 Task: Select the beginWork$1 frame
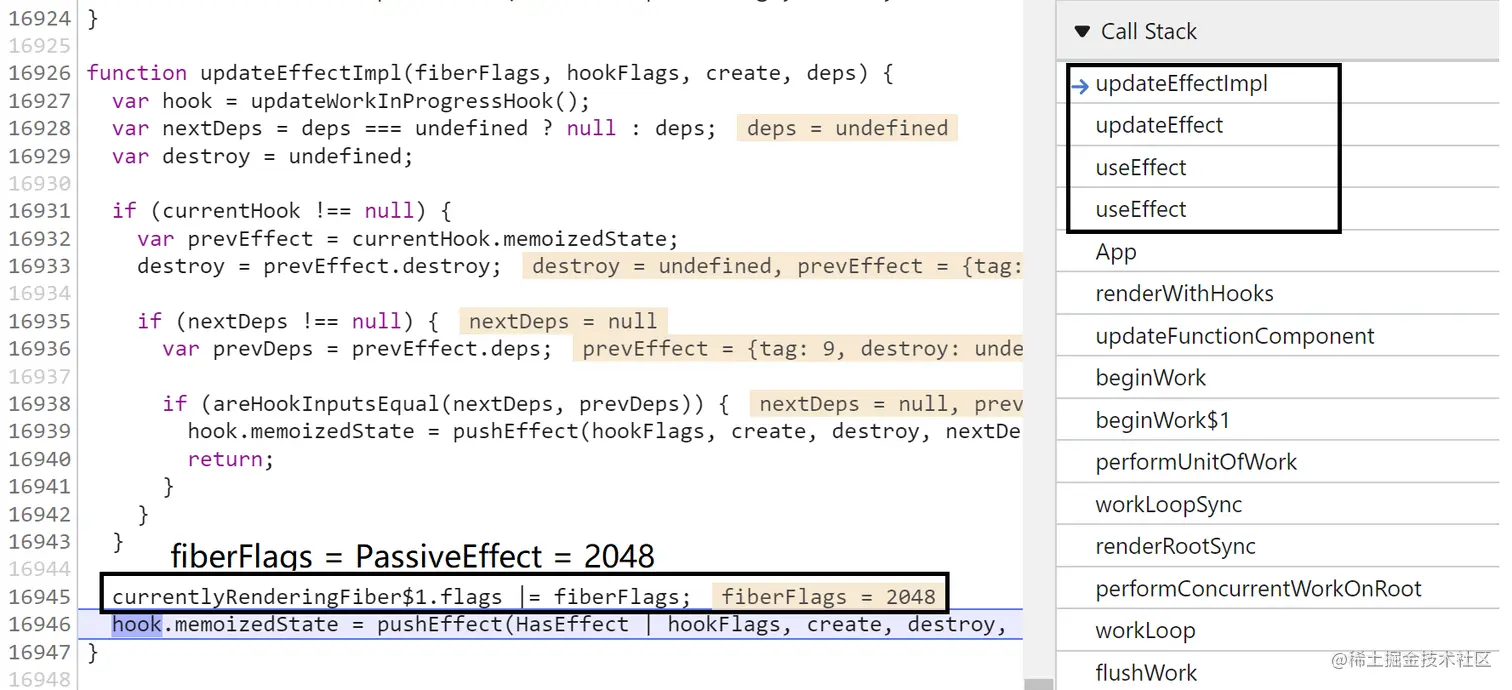(1160, 419)
